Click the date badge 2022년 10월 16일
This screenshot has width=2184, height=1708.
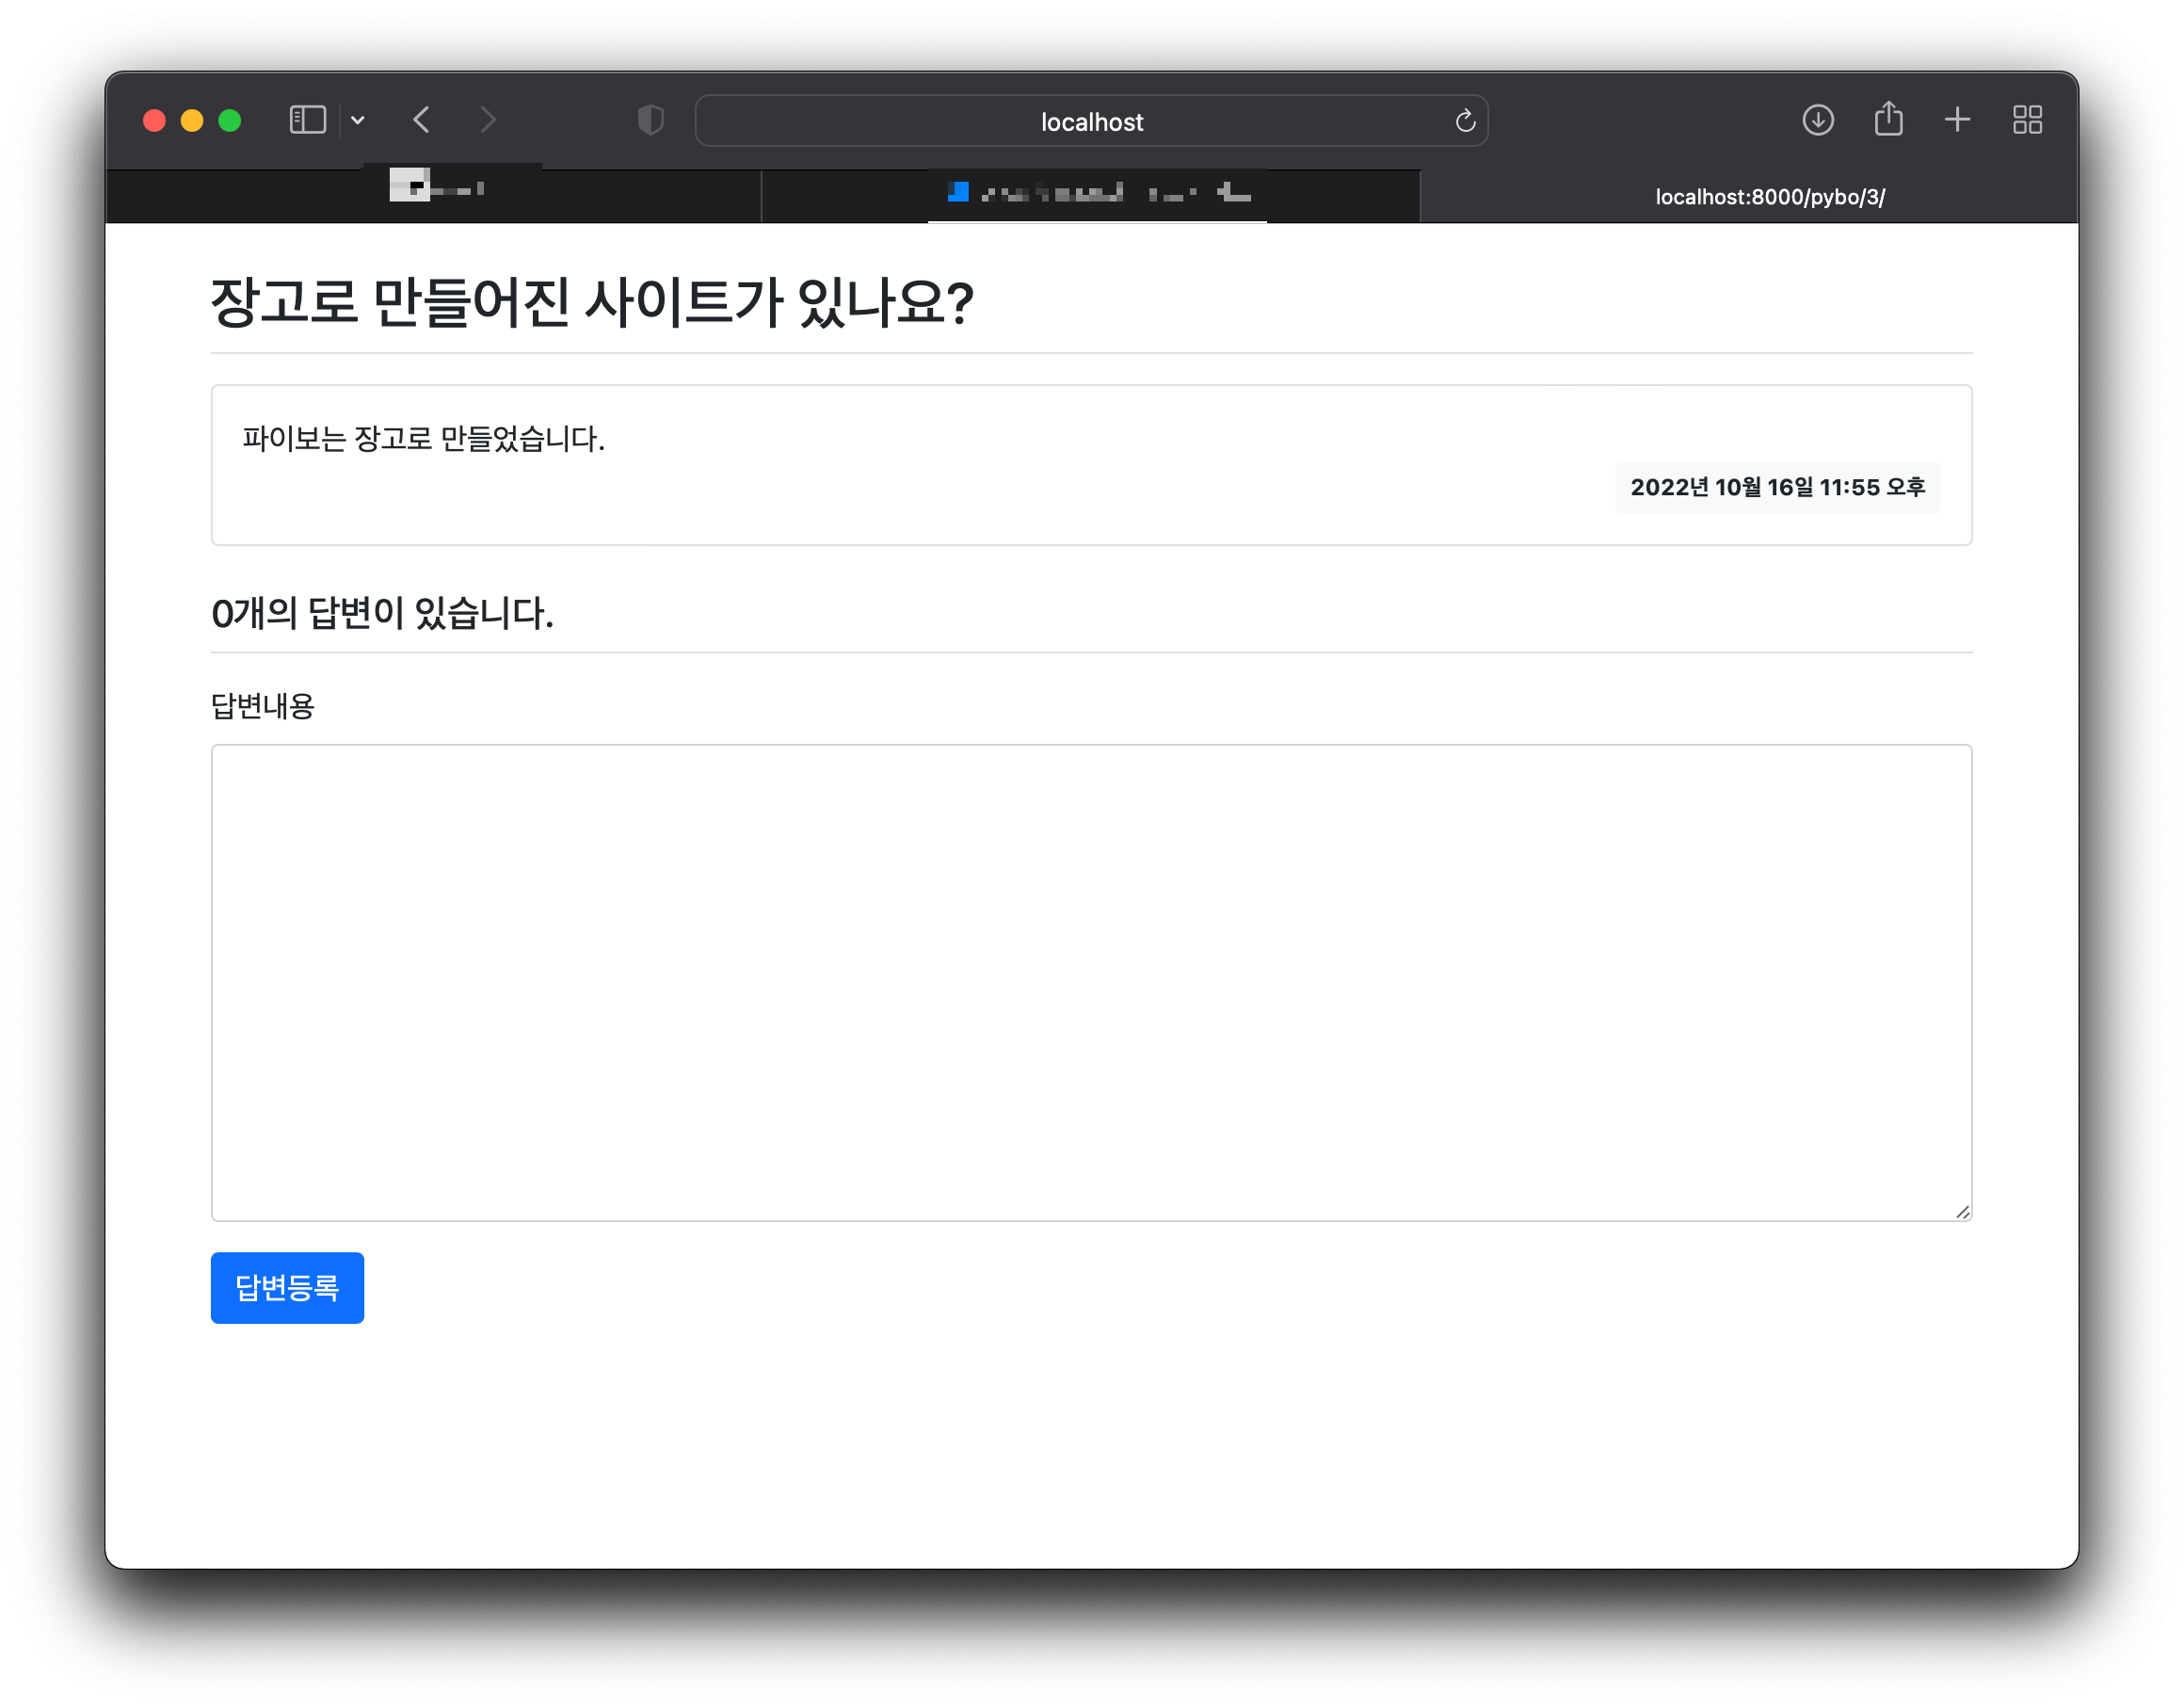[x=1777, y=487]
